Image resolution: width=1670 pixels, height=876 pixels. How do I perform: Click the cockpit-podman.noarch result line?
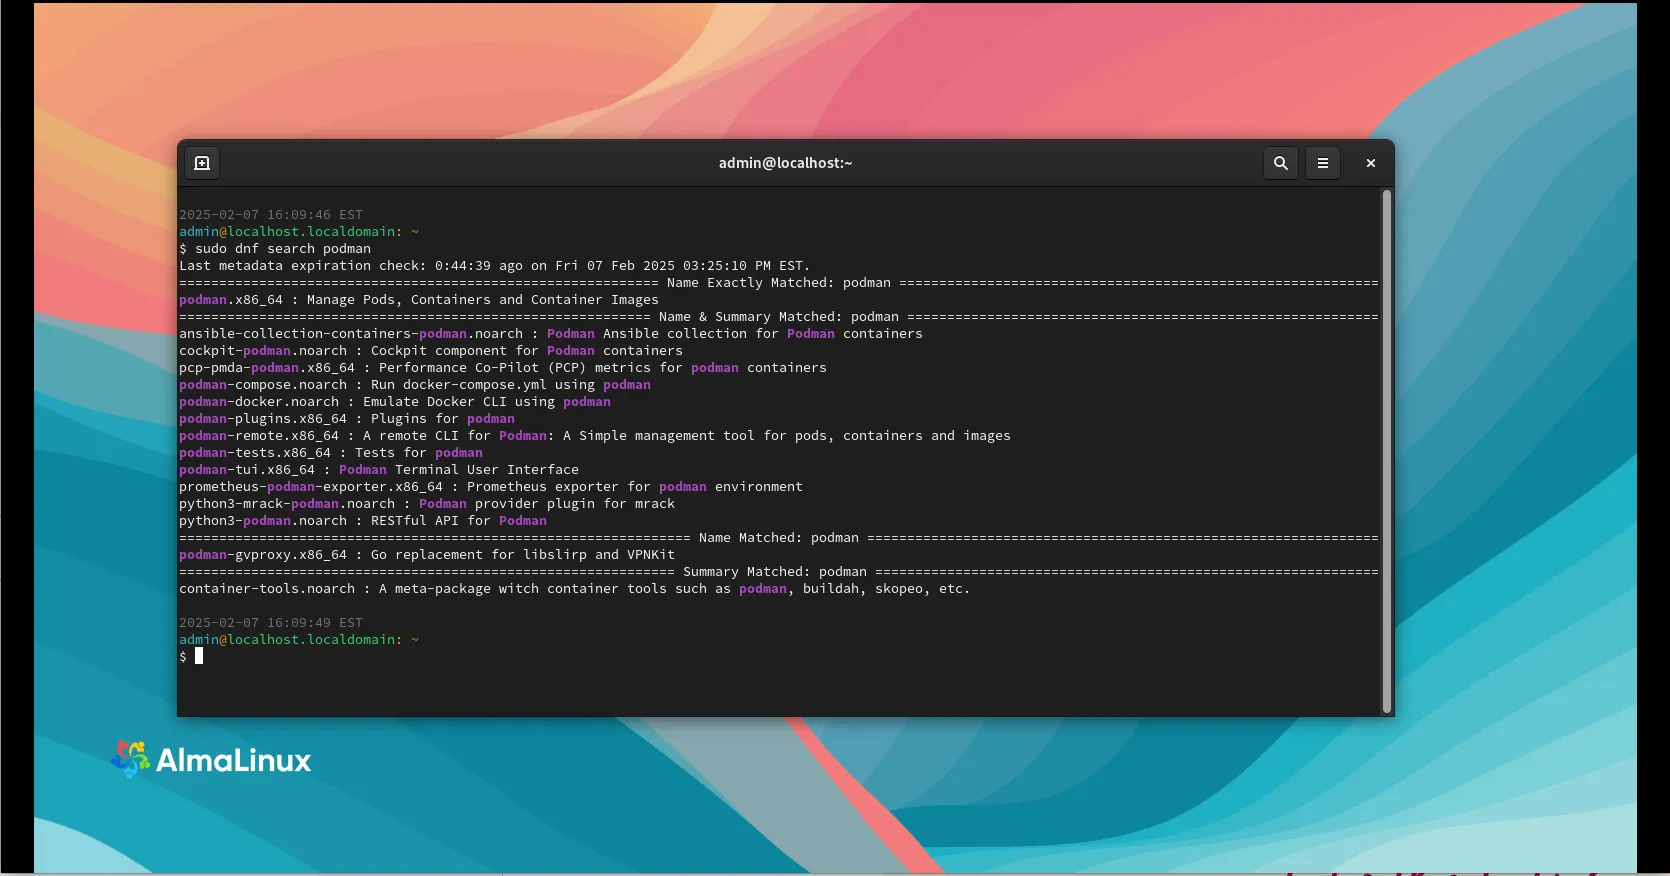point(431,351)
